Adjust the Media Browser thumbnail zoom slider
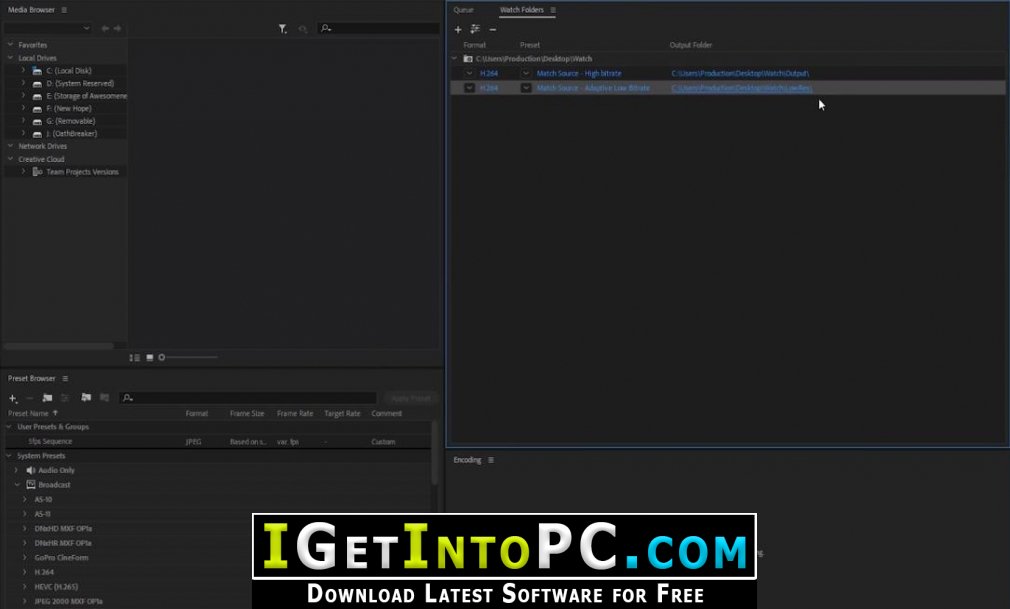This screenshot has height=609, width=1010. pos(187,358)
